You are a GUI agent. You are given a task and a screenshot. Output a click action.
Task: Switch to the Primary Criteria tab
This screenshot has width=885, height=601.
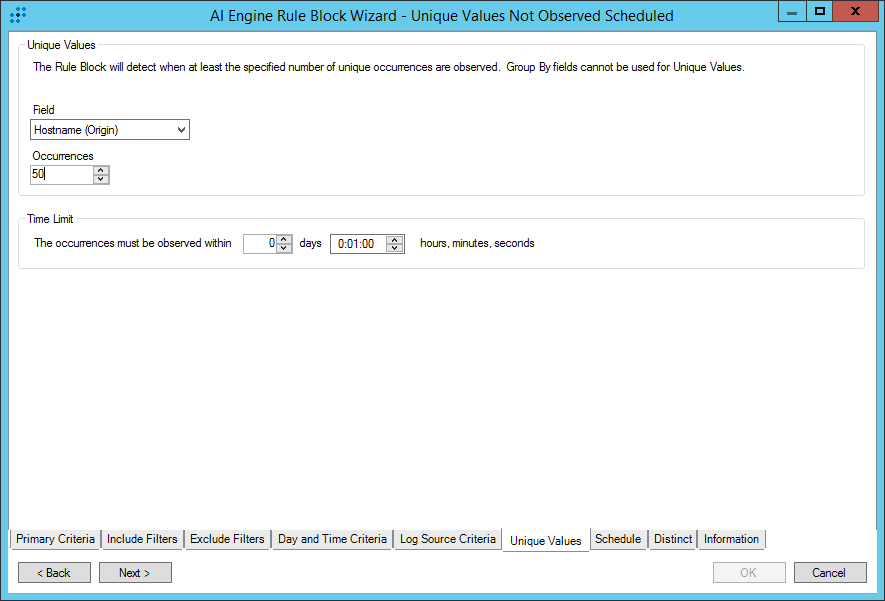(x=56, y=539)
